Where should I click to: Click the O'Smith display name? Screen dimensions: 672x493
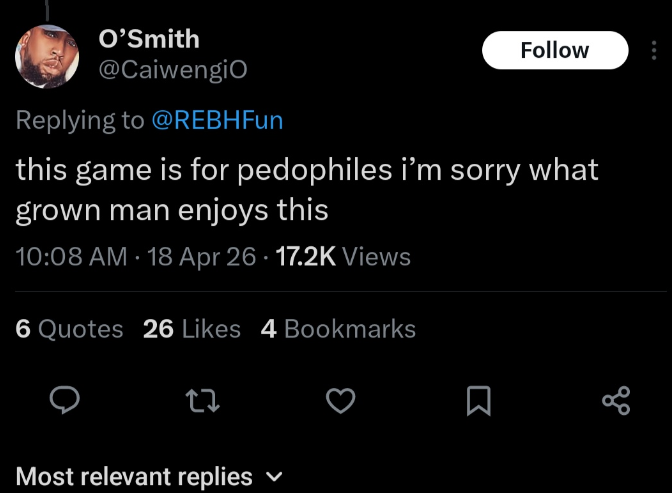pos(149,39)
